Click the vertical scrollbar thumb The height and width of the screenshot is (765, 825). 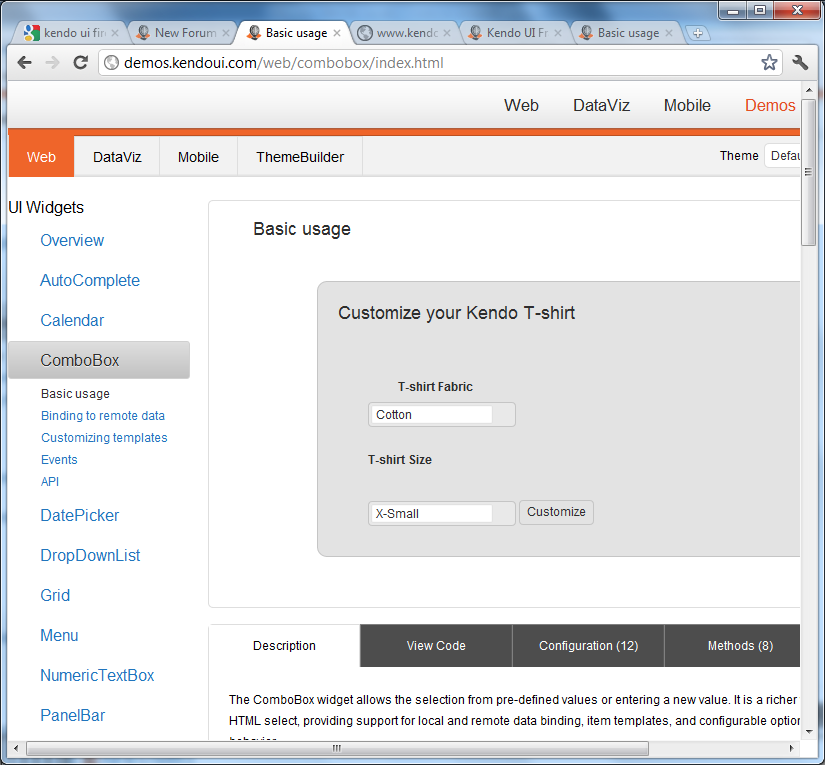tap(809, 172)
